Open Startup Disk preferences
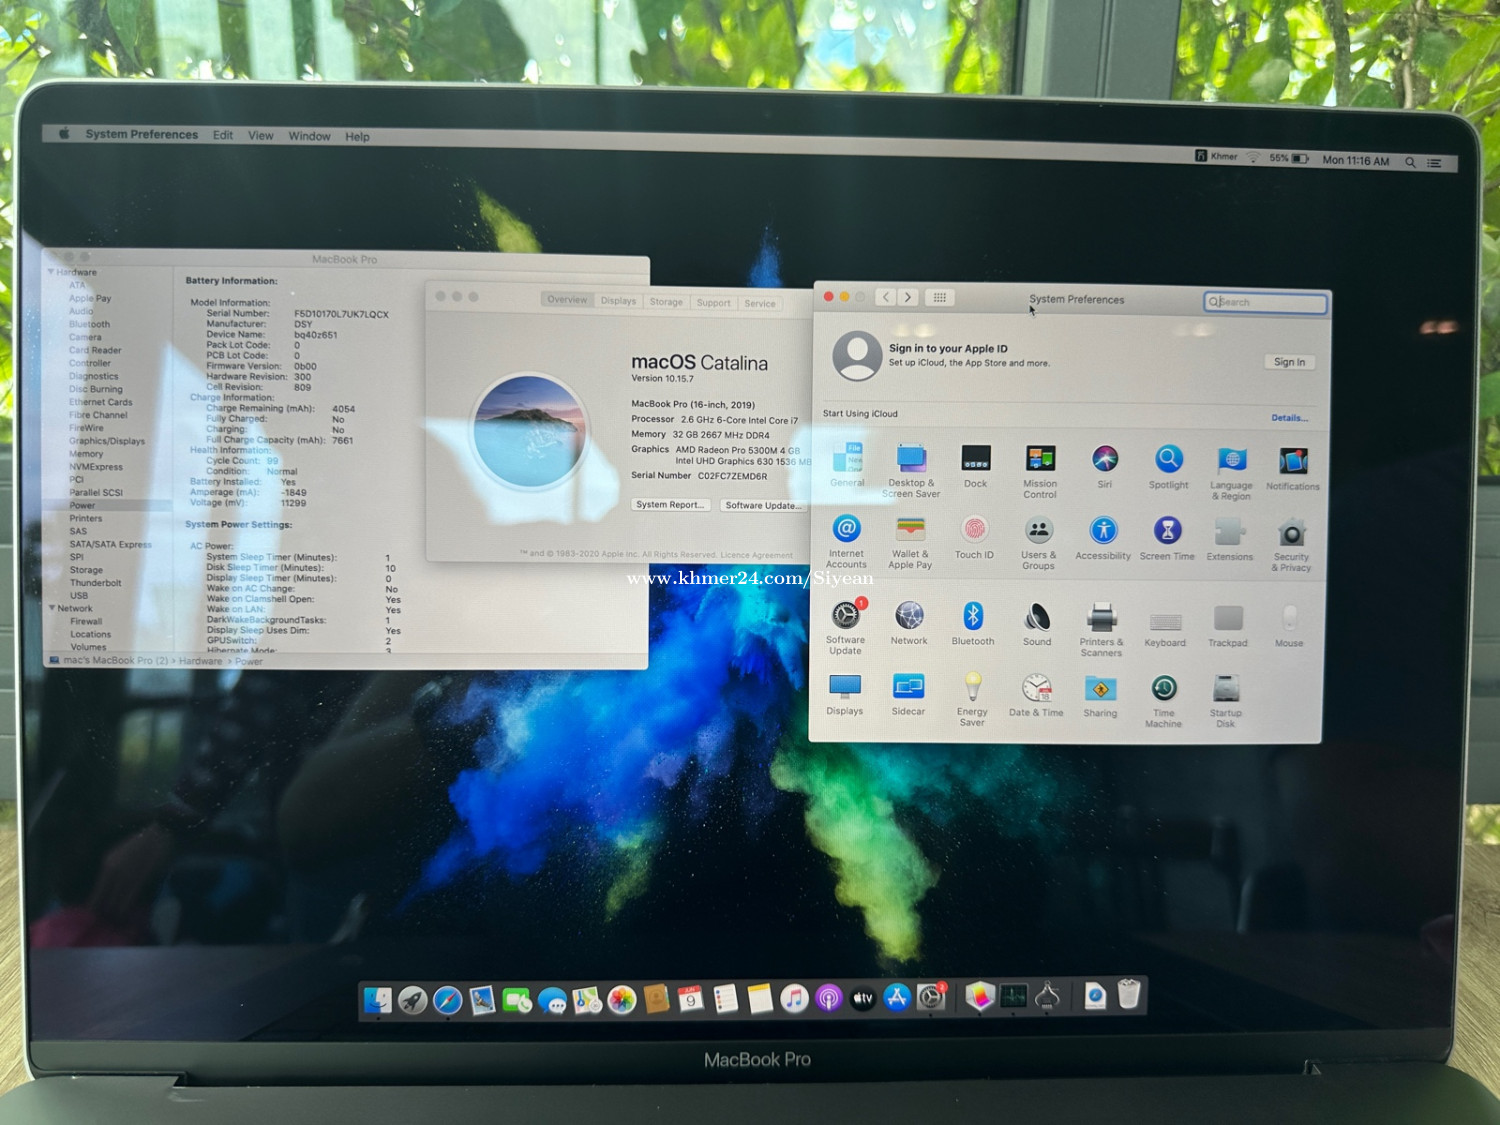The height and width of the screenshot is (1125, 1500). pyautogui.click(x=1226, y=701)
